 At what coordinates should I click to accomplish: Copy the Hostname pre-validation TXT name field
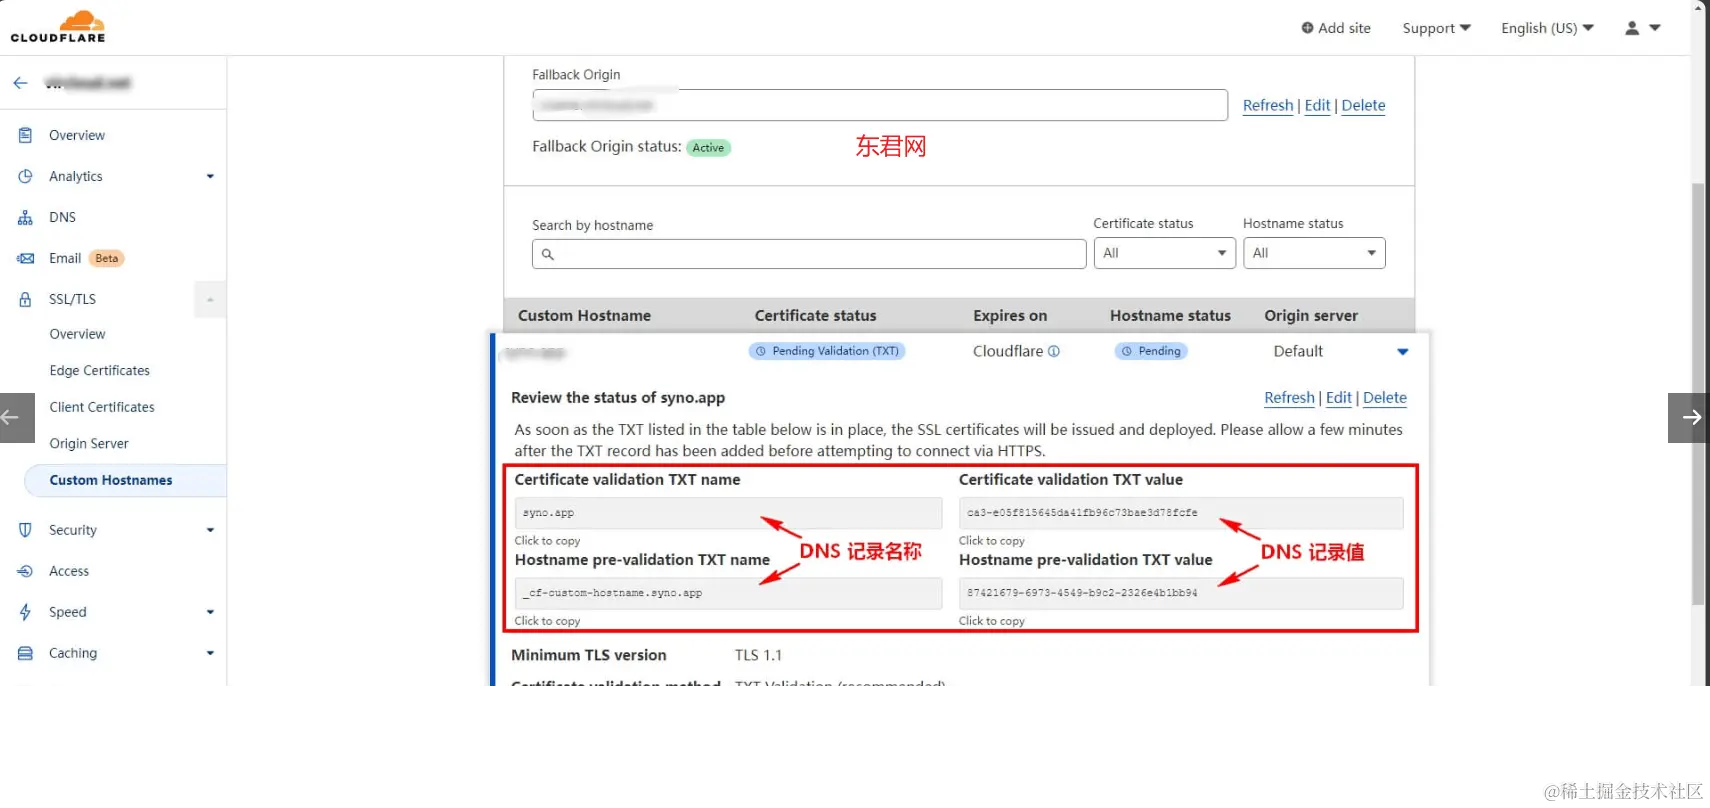click(728, 593)
